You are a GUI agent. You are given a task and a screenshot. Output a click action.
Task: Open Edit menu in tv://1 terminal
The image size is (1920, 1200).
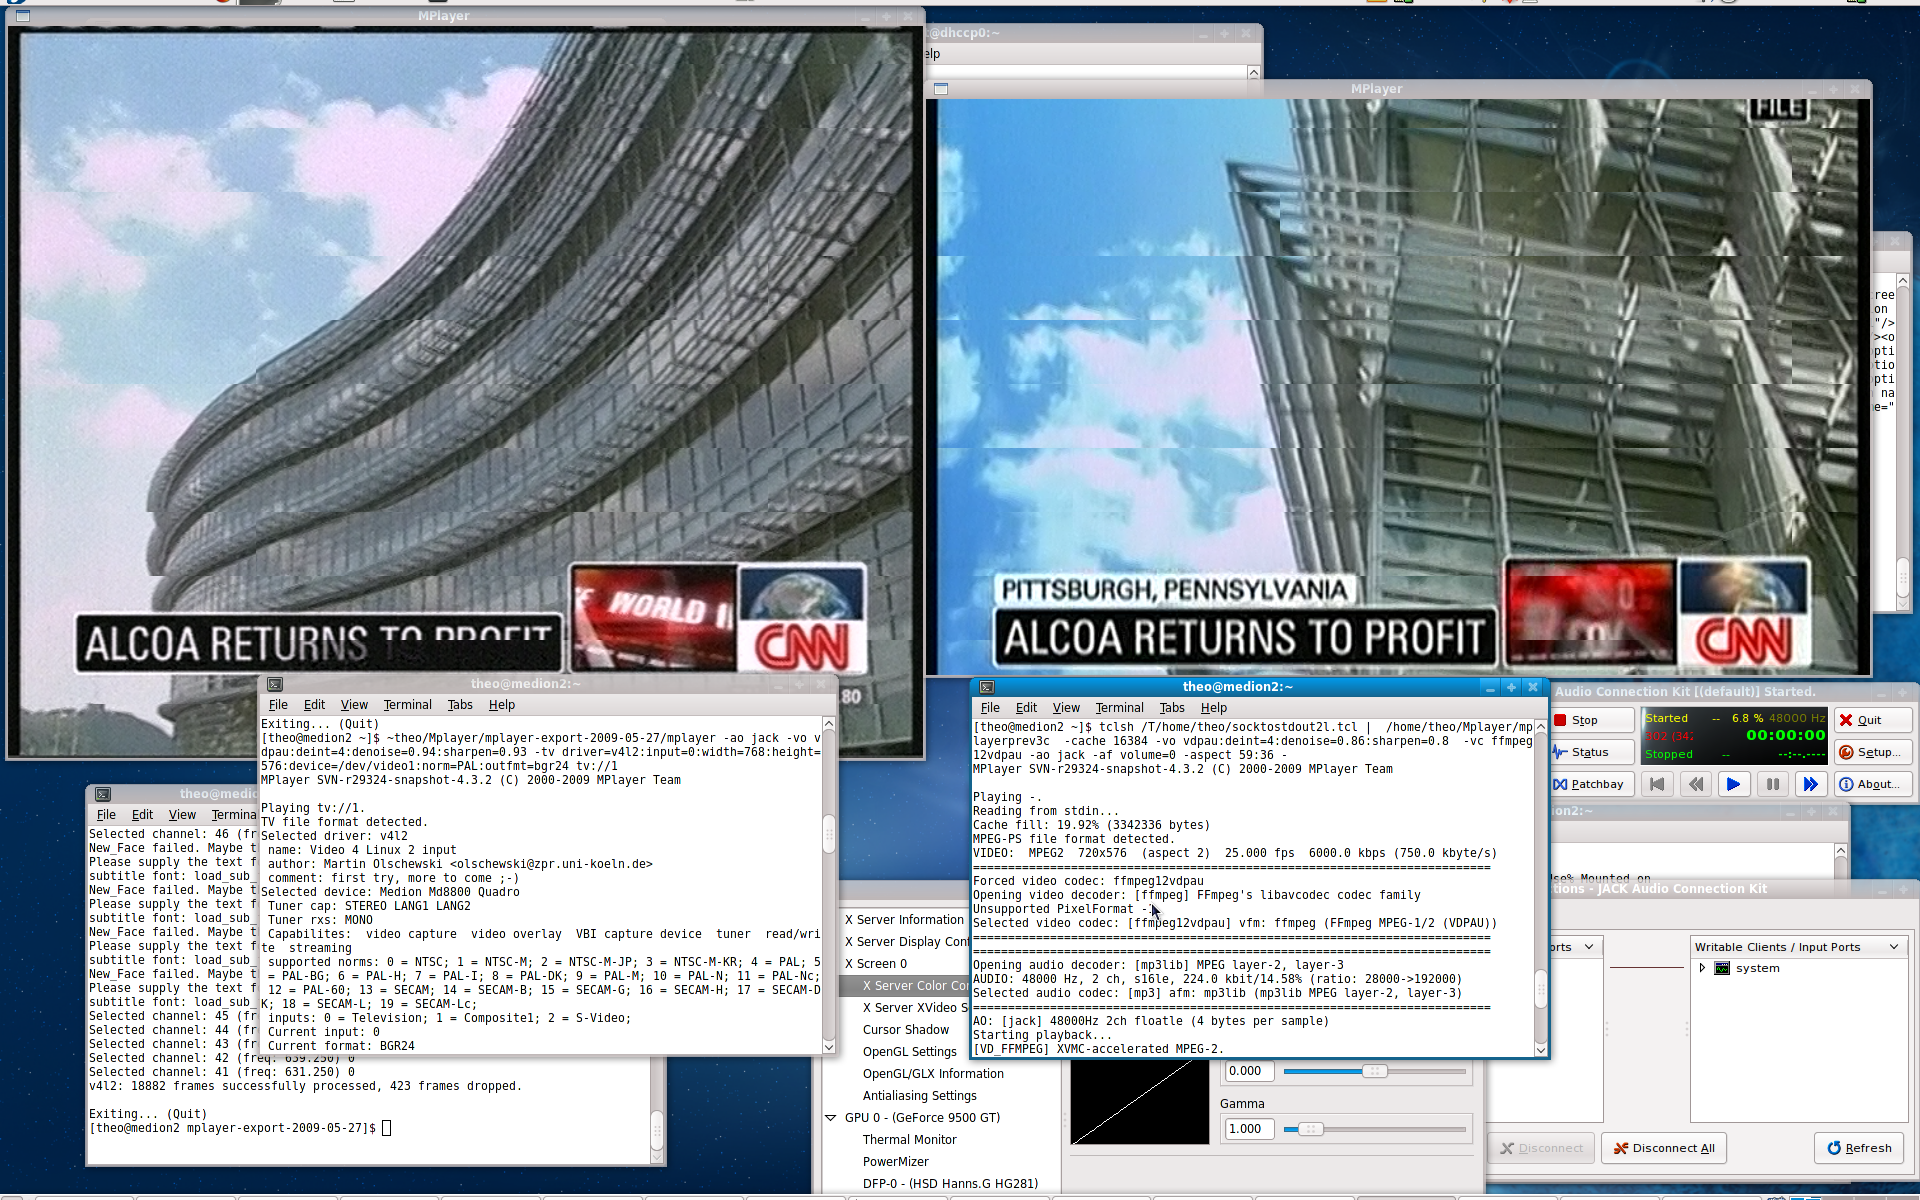(x=314, y=705)
